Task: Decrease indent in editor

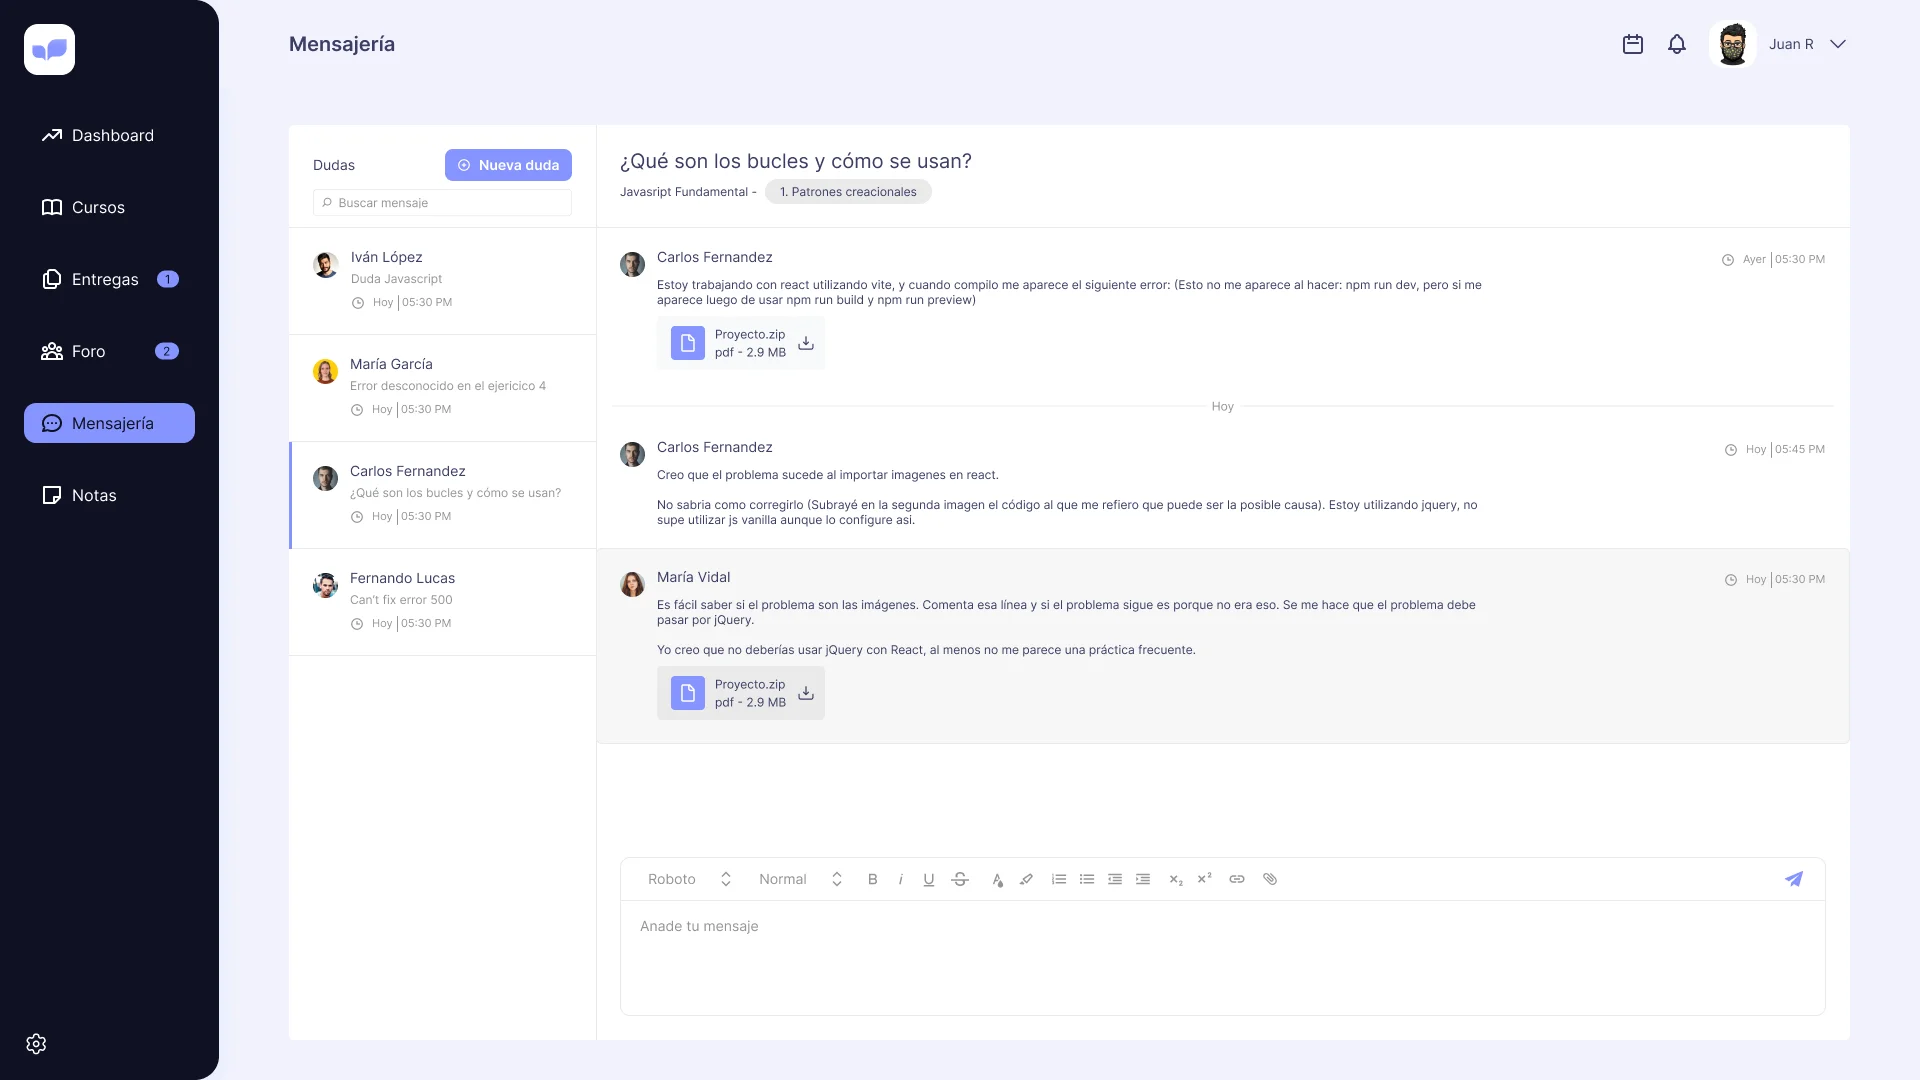Action: coord(1115,879)
